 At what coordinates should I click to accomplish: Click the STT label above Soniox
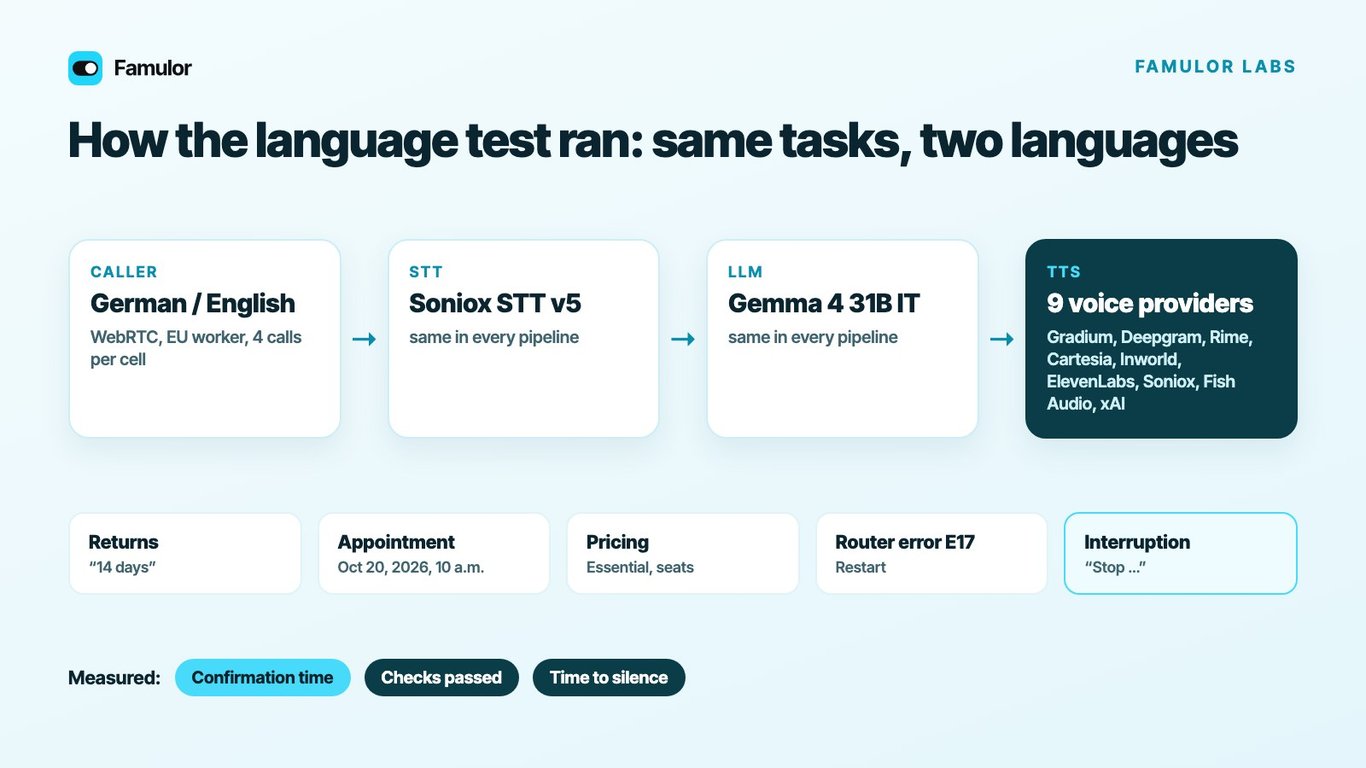426,272
